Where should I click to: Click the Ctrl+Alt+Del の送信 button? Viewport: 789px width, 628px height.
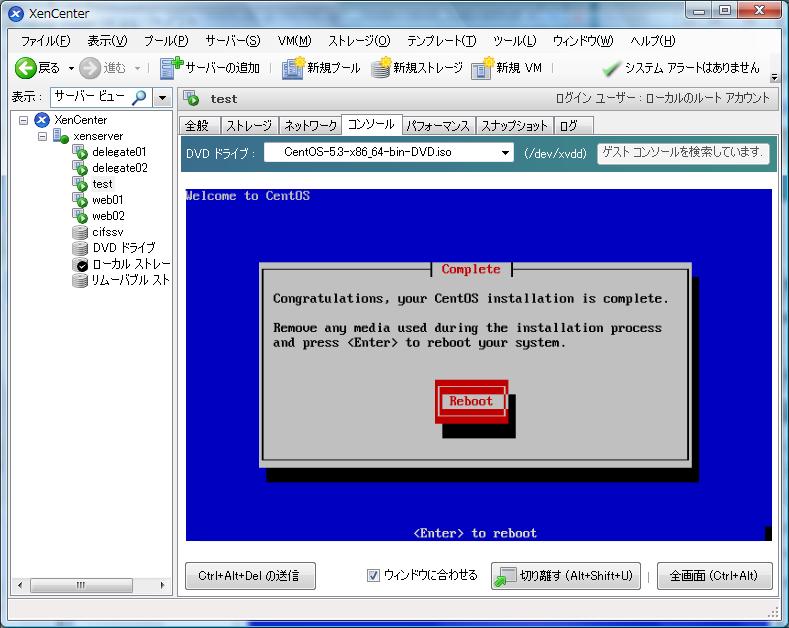250,576
